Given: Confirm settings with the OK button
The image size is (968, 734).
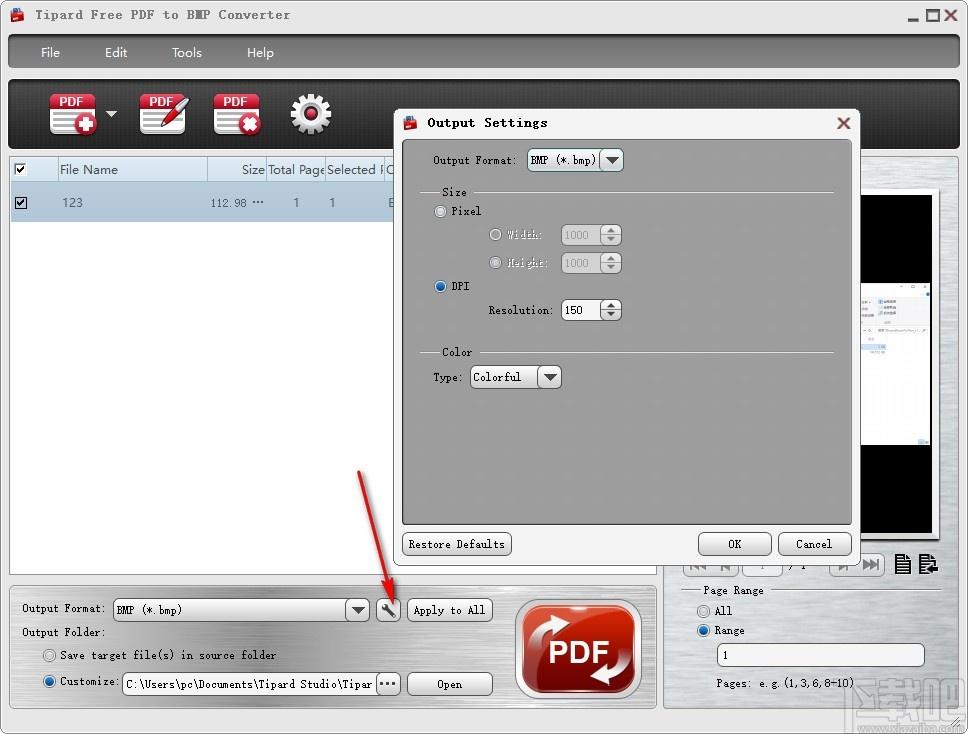Looking at the screenshot, I should point(735,544).
